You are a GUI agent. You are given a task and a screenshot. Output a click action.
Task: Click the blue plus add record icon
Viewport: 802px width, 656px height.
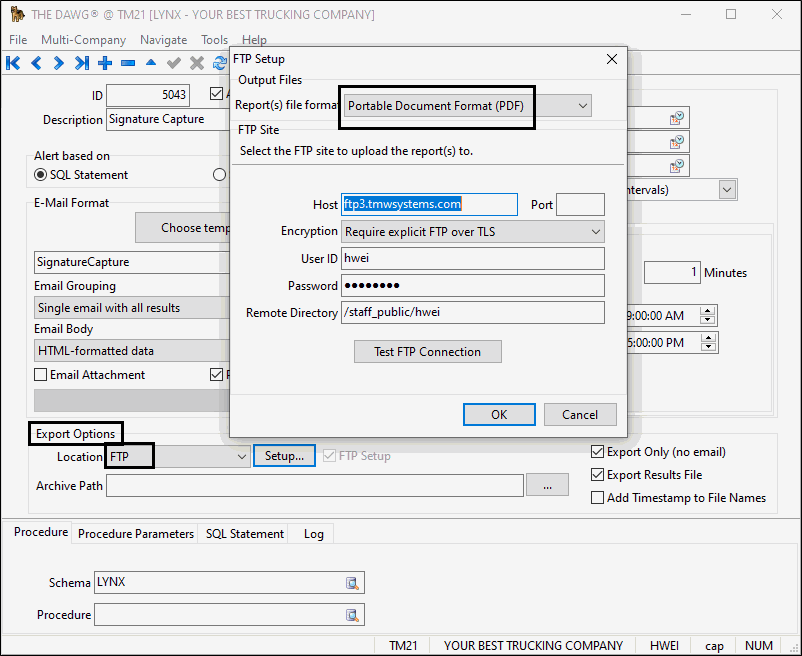[x=105, y=63]
